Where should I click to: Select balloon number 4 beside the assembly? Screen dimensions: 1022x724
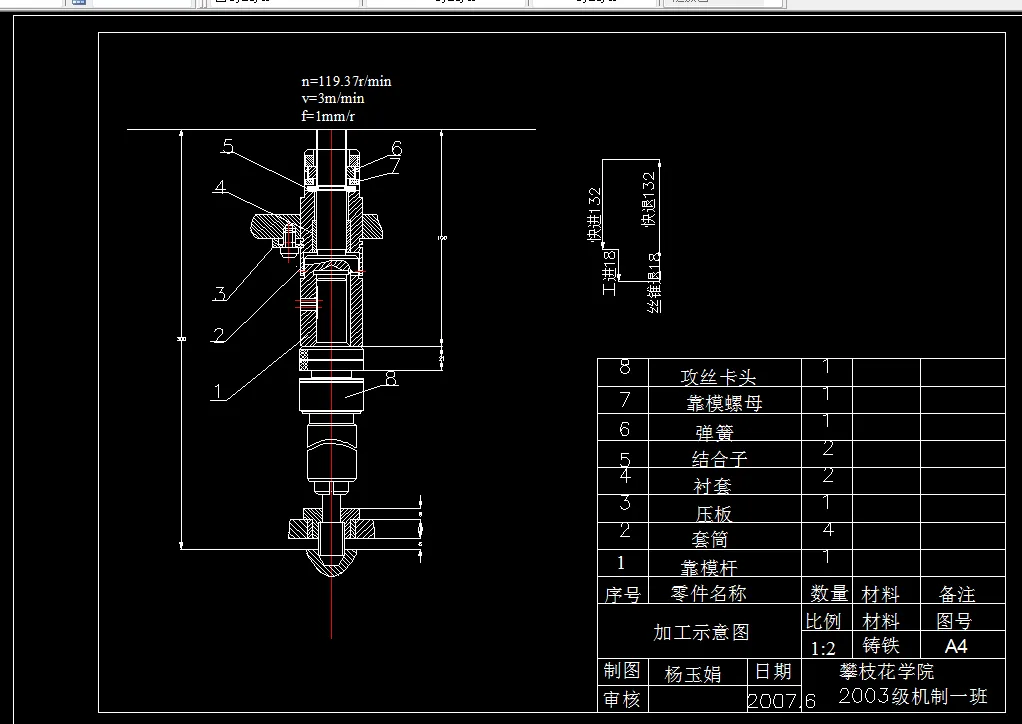[220, 187]
